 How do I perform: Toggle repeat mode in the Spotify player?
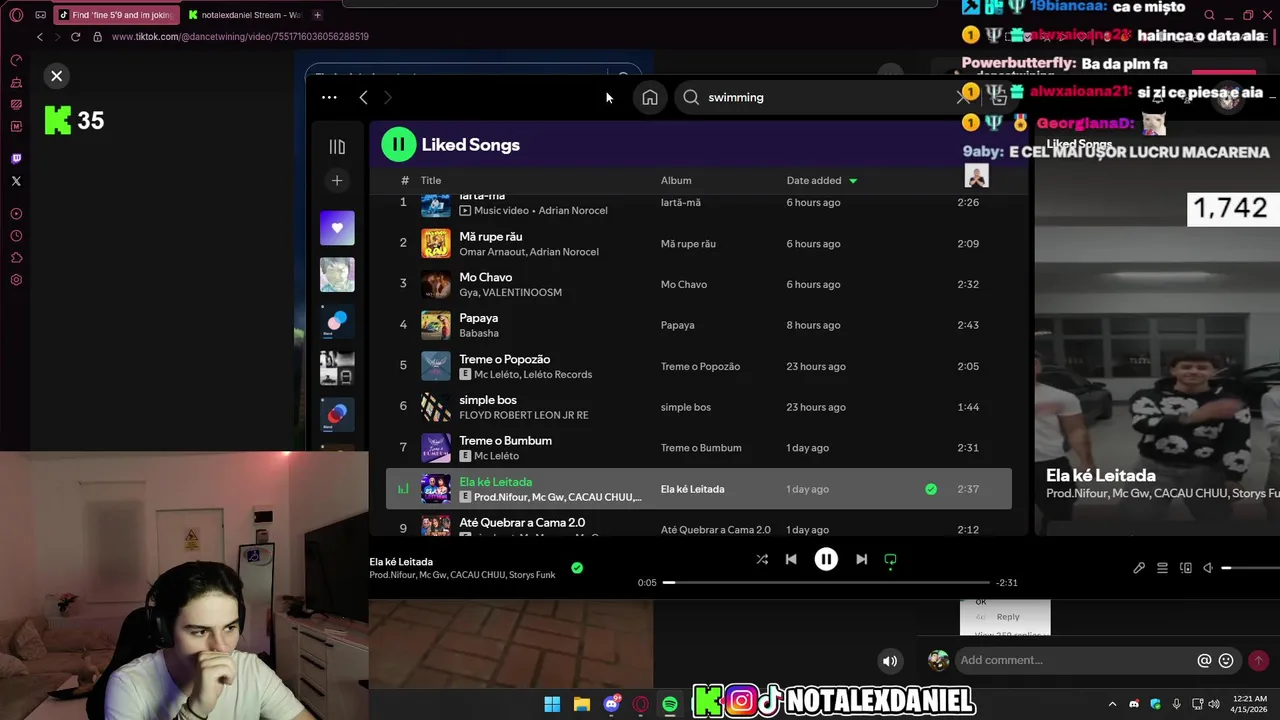[890, 560]
